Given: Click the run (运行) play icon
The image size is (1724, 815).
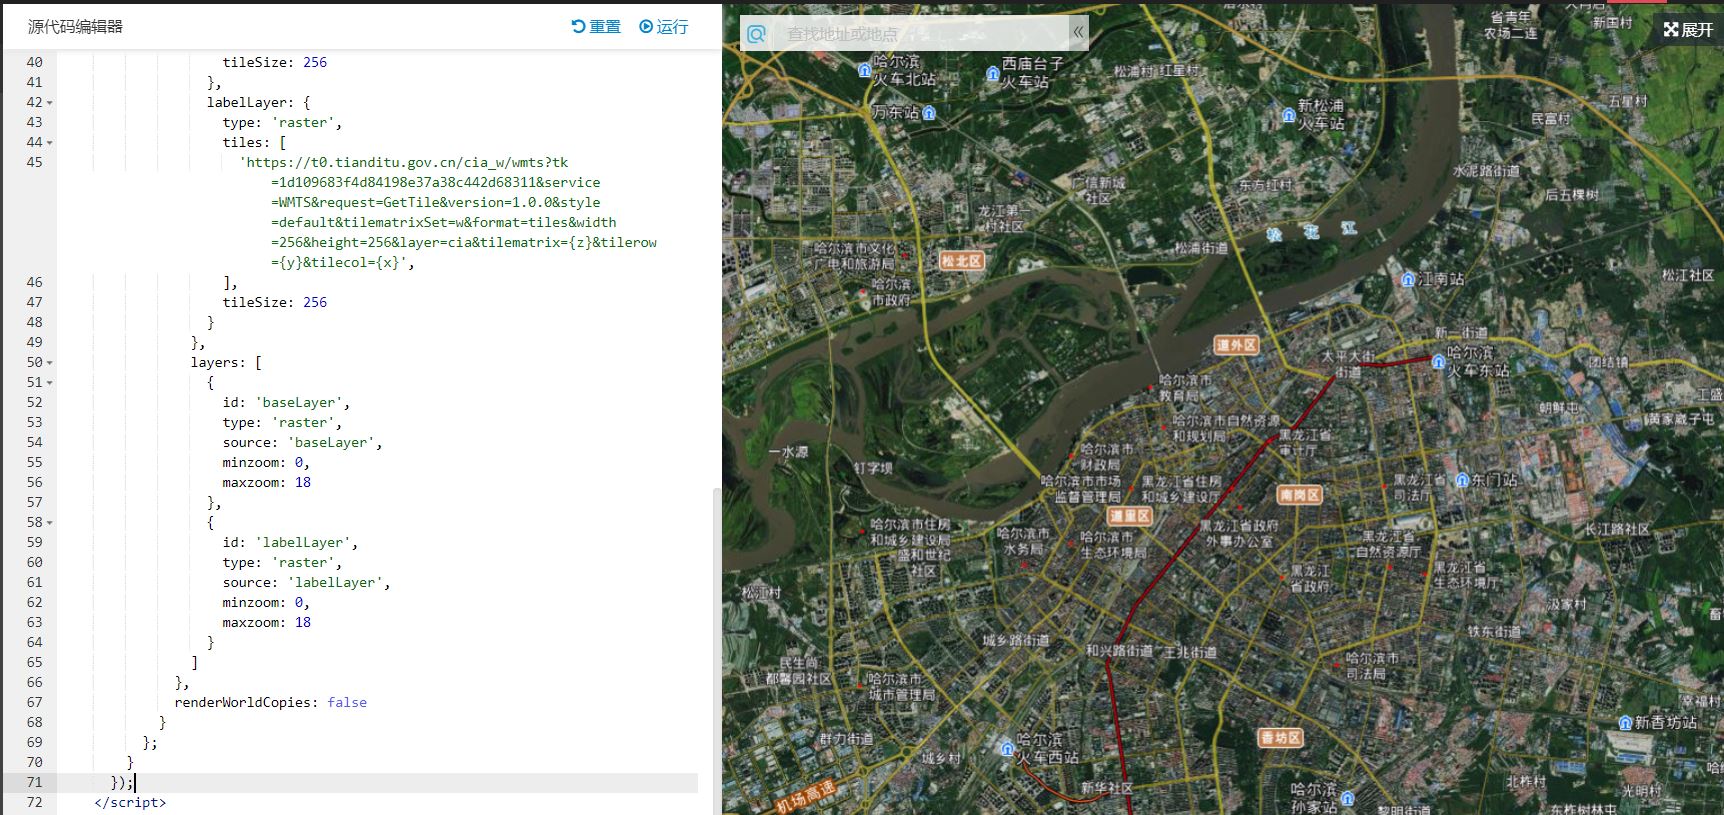Looking at the screenshot, I should pyautogui.click(x=646, y=27).
